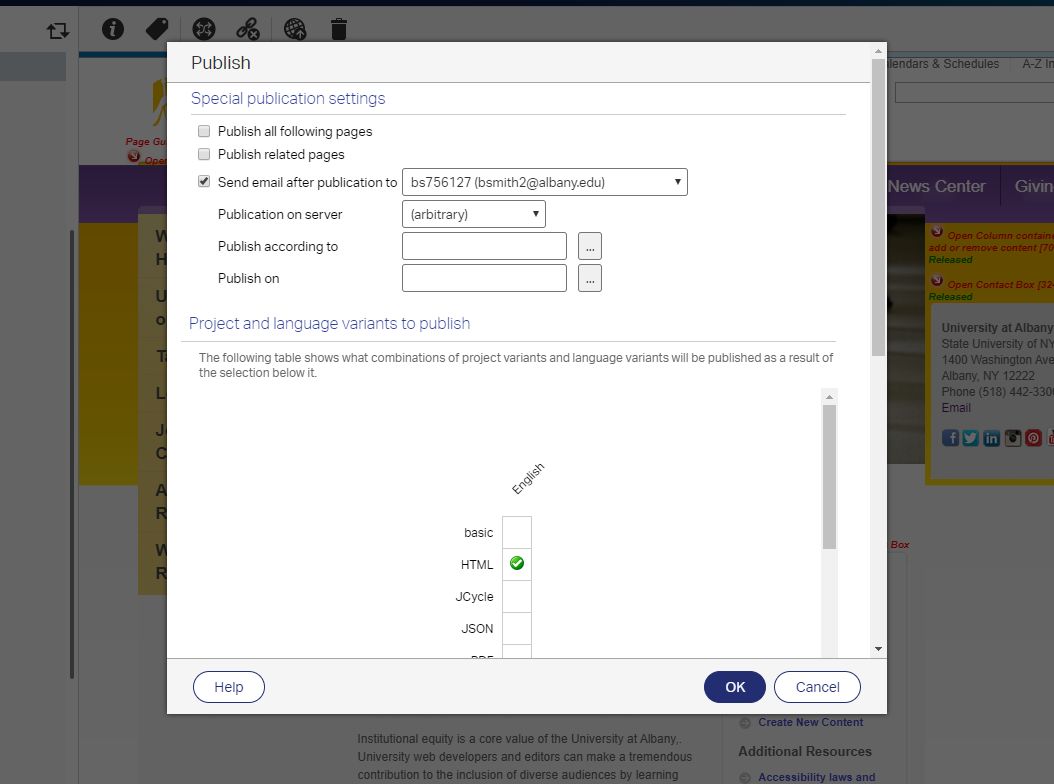Click the LinkedIn icon in contact box
Image resolution: width=1054 pixels, height=784 pixels.
pyautogui.click(x=991, y=438)
